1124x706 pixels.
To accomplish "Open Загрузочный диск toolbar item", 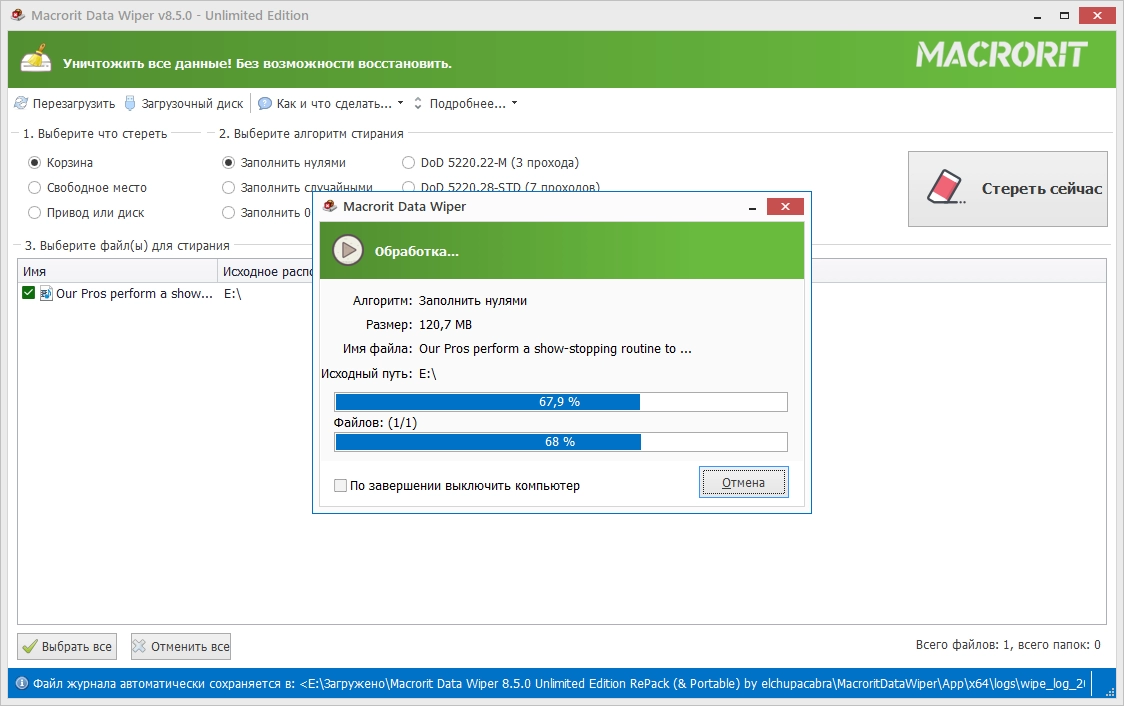I will (184, 103).
